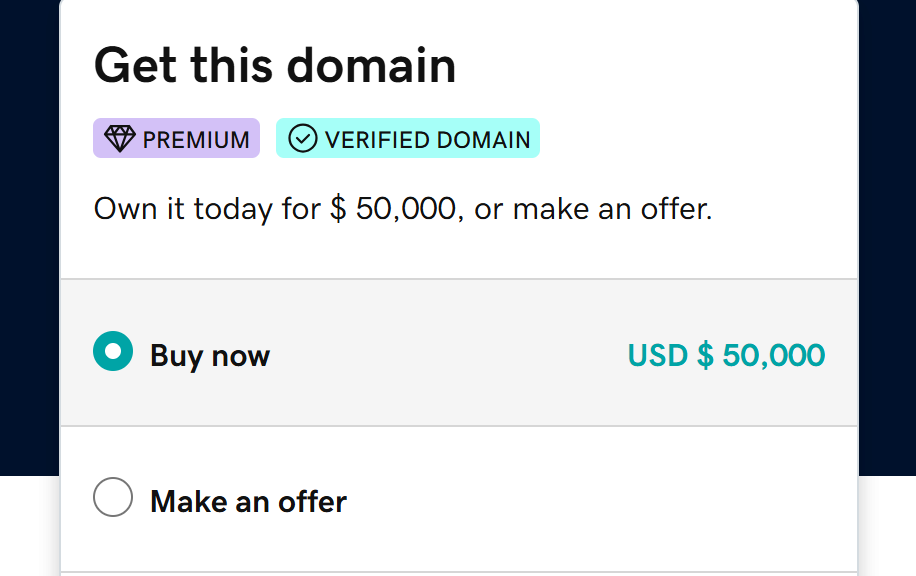Viewport: 916px width, 576px height.
Task: Click the Get this domain heading
Action: (x=275, y=65)
